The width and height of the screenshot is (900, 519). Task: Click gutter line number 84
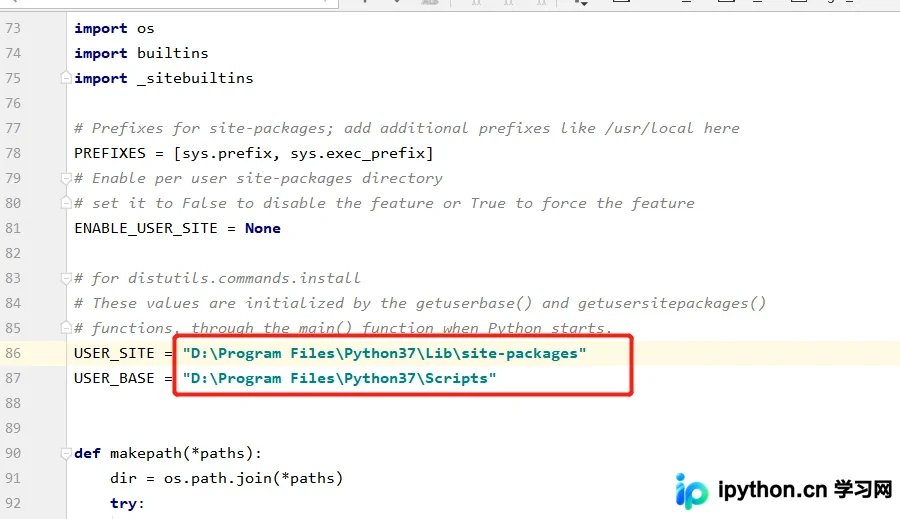click(x=13, y=303)
